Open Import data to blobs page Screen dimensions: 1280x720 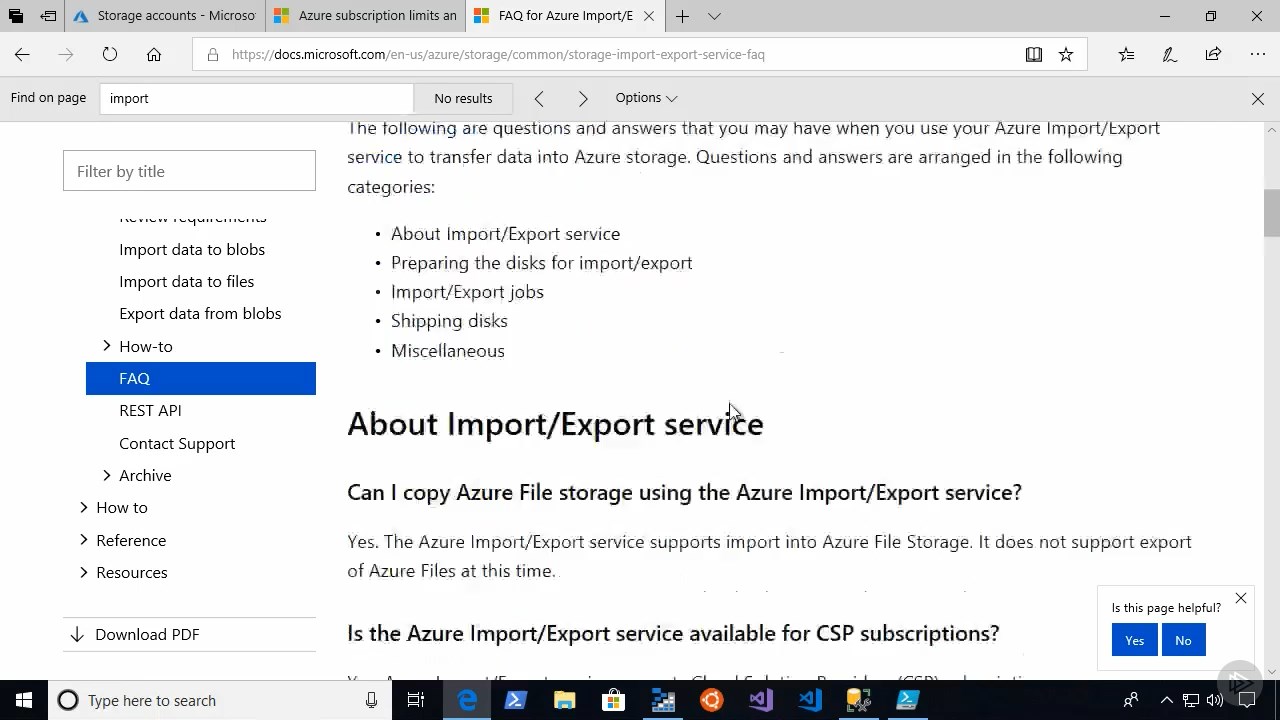pyautogui.click(x=192, y=249)
